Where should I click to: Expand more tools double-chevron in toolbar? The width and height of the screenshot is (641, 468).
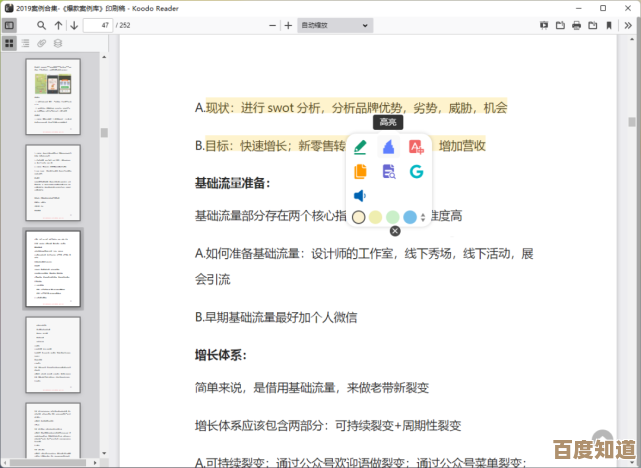pyautogui.click(x=628, y=25)
